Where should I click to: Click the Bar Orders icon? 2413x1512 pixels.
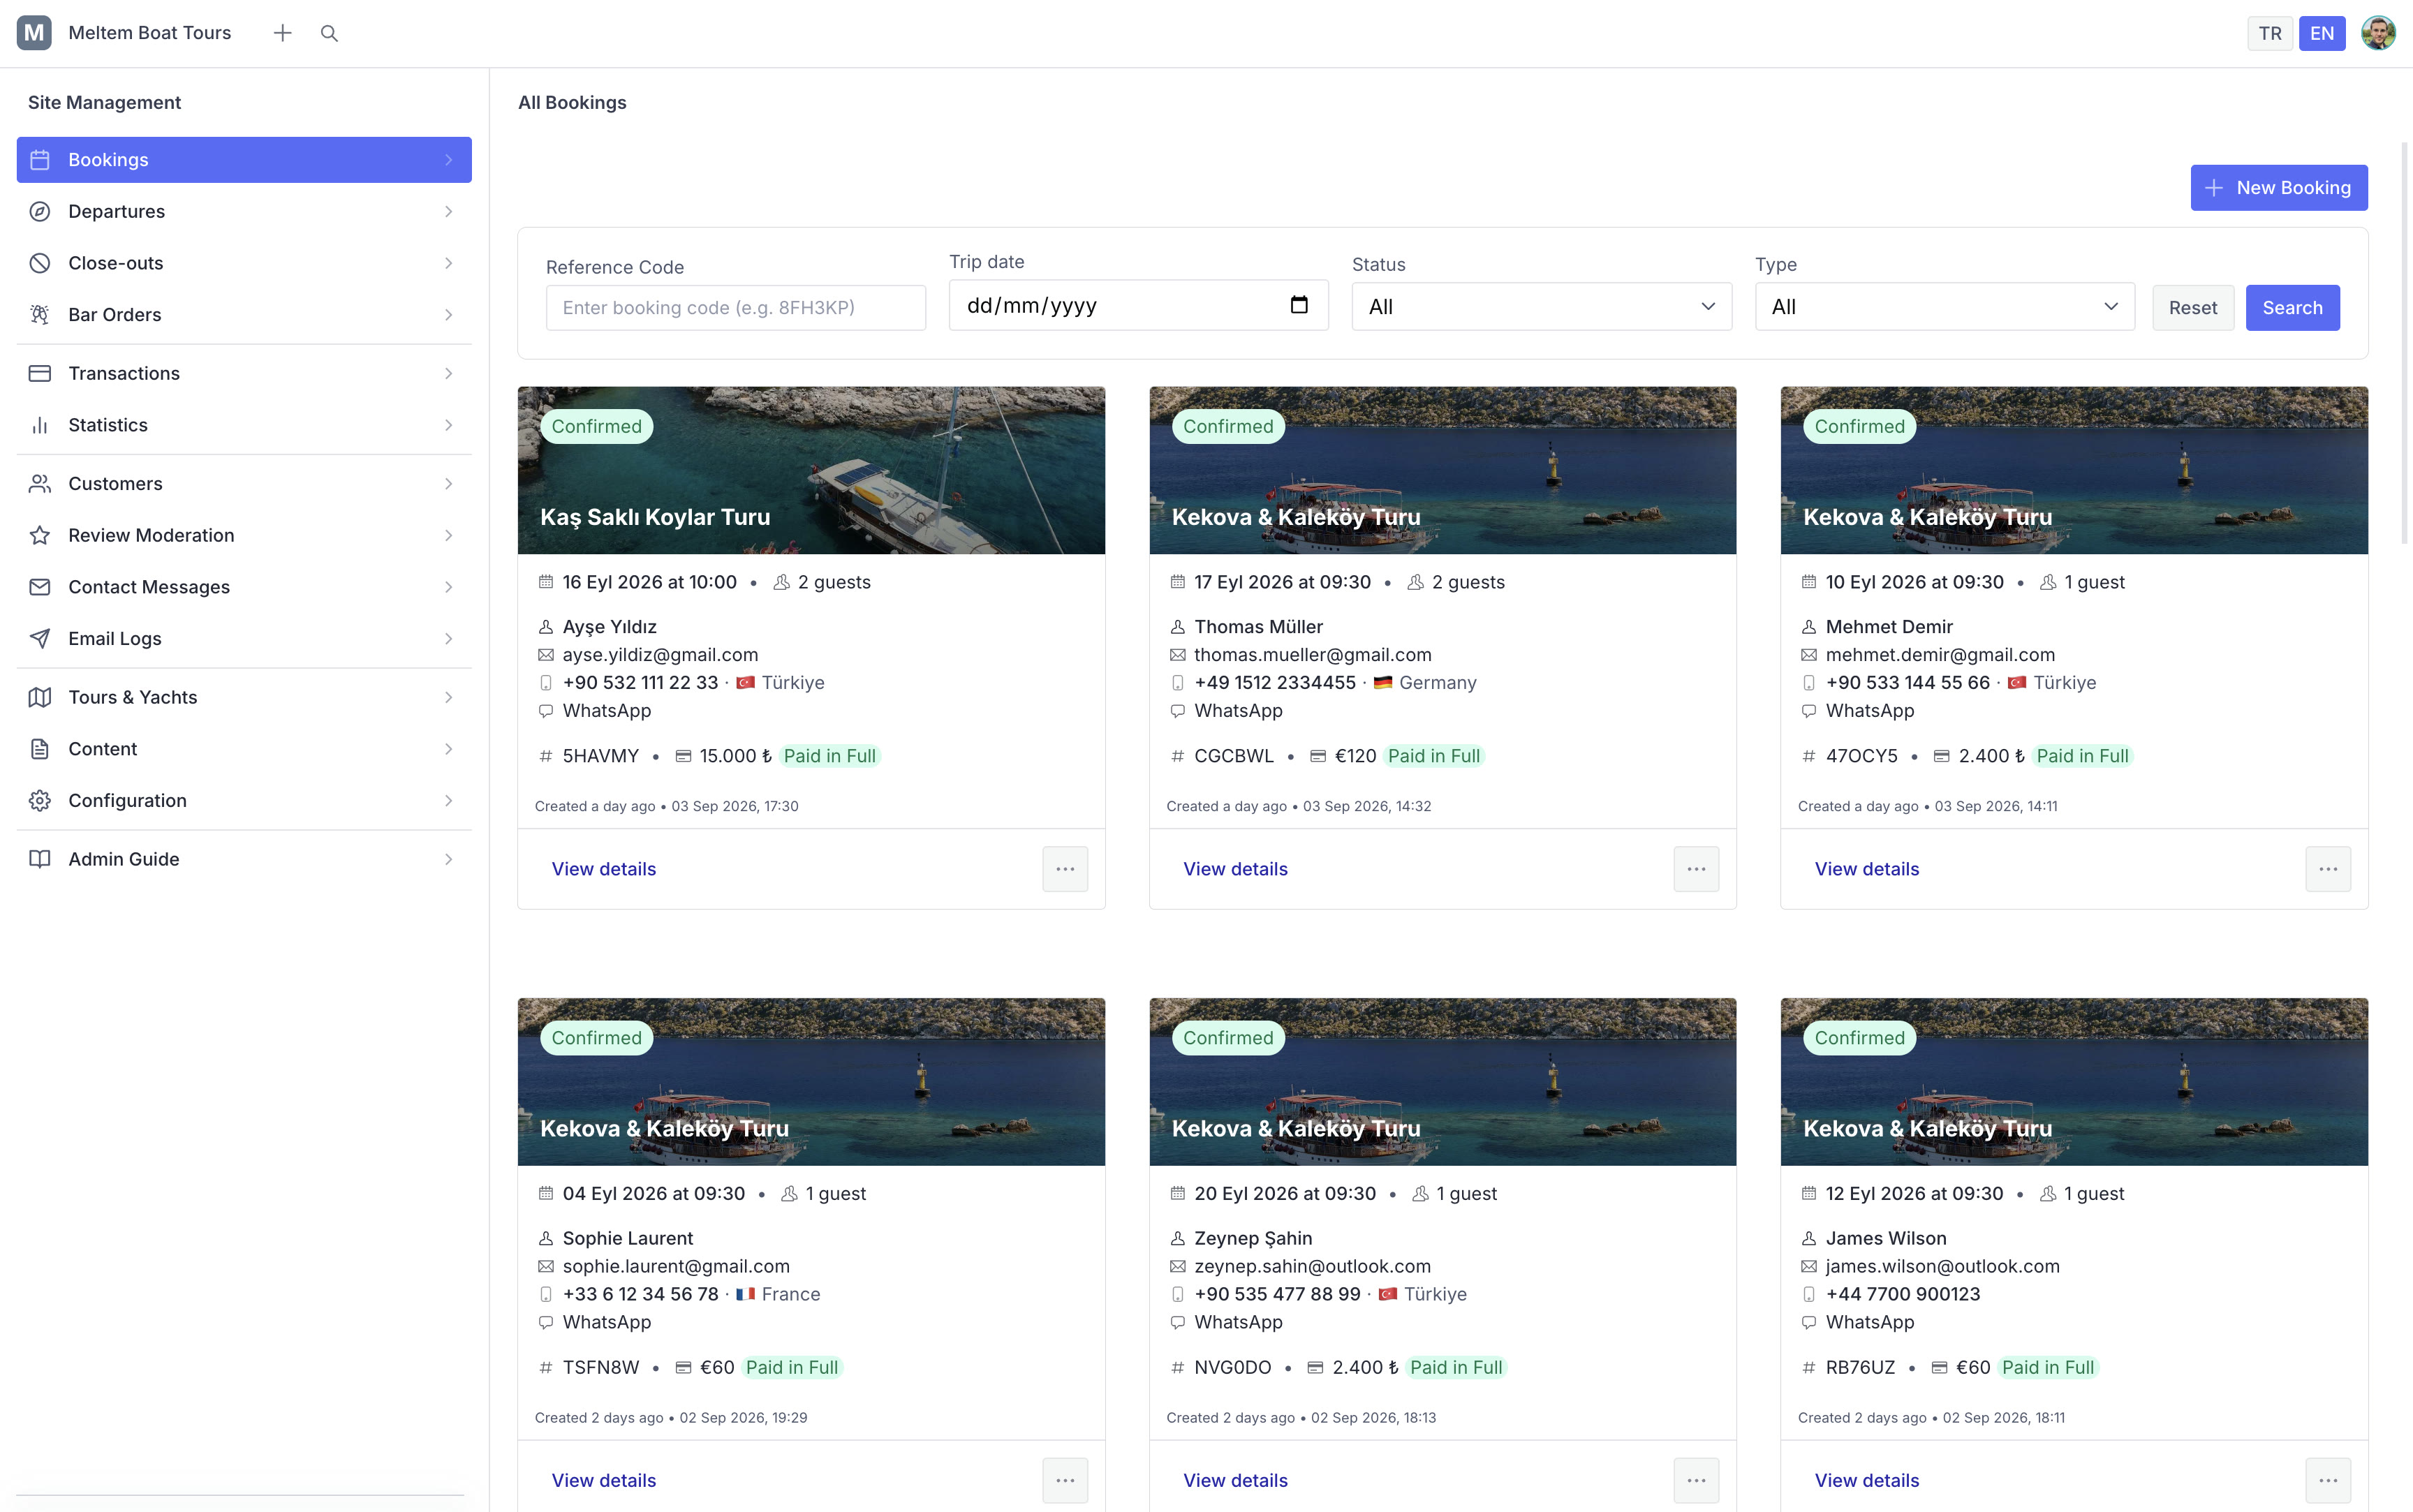(x=40, y=315)
